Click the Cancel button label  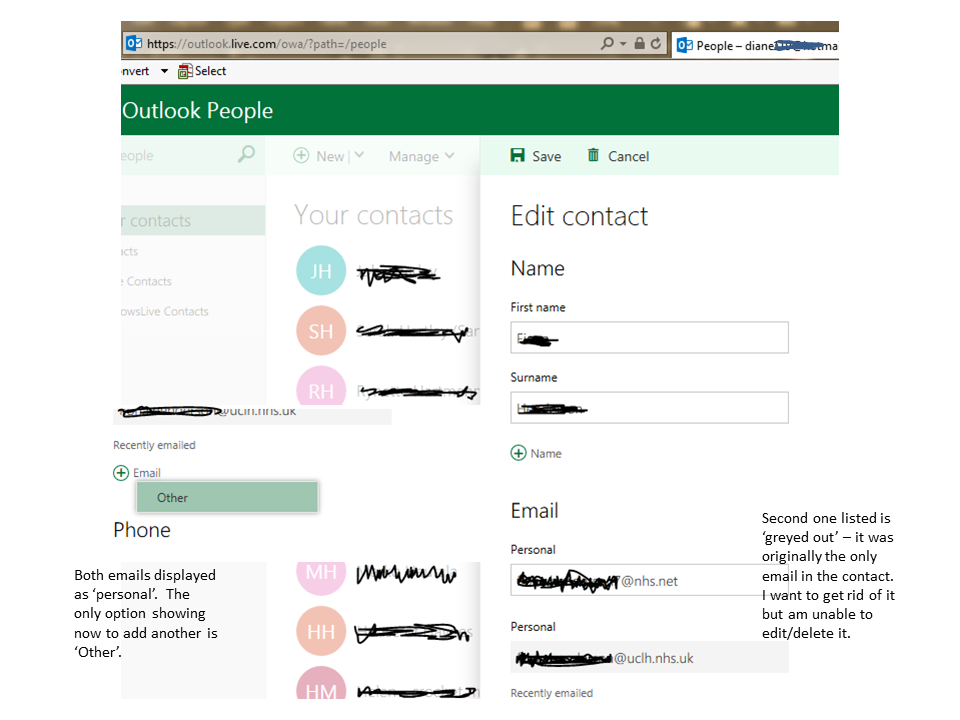[x=628, y=156]
